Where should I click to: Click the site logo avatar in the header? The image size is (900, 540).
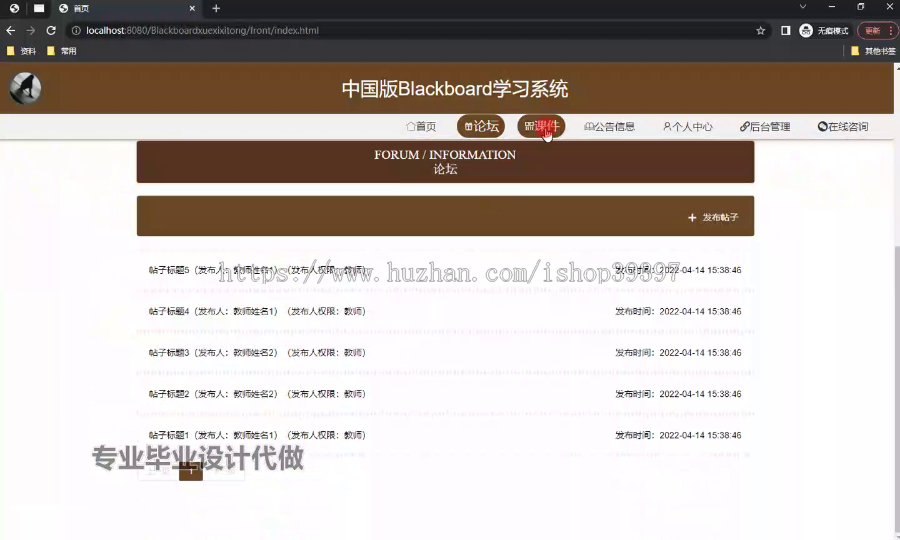pos(25,88)
